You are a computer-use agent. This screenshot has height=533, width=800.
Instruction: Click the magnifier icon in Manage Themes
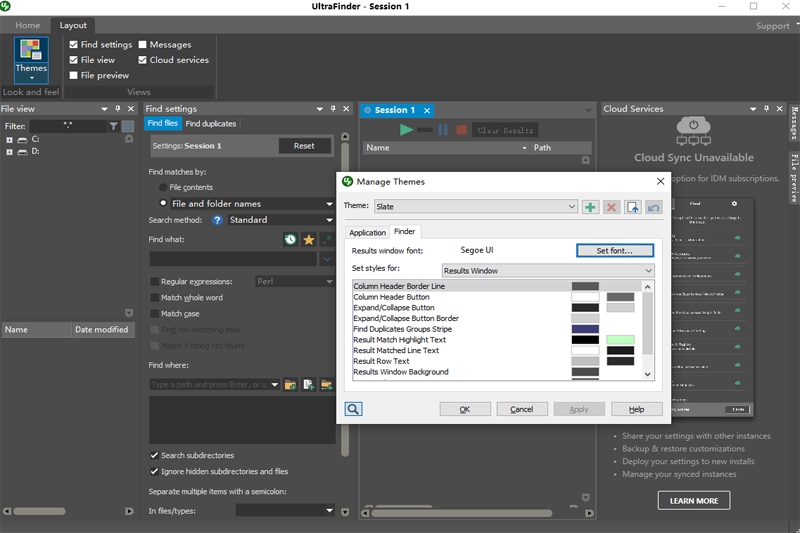[x=354, y=409]
